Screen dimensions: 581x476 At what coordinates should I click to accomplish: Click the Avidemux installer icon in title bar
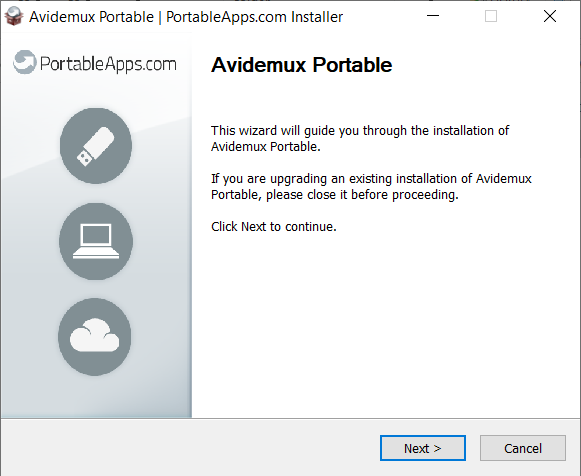click(14, 17)
